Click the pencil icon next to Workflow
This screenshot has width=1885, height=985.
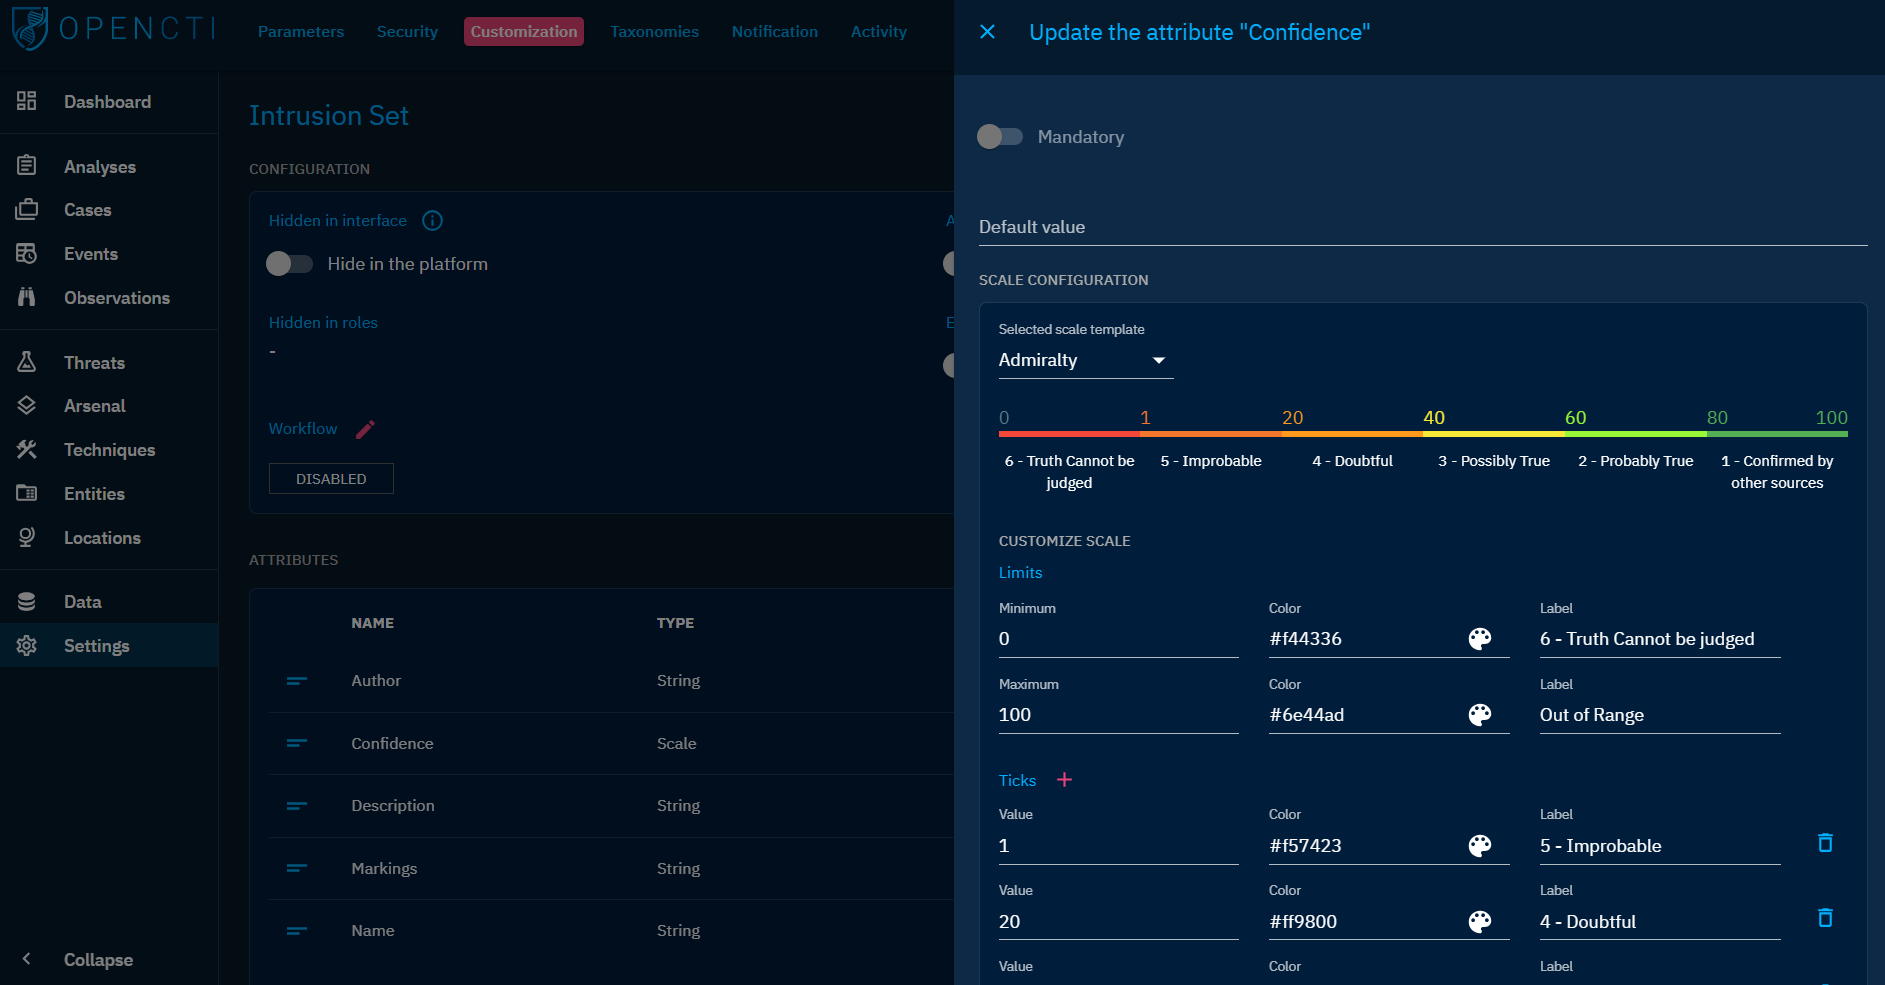[x=365, y=429]
